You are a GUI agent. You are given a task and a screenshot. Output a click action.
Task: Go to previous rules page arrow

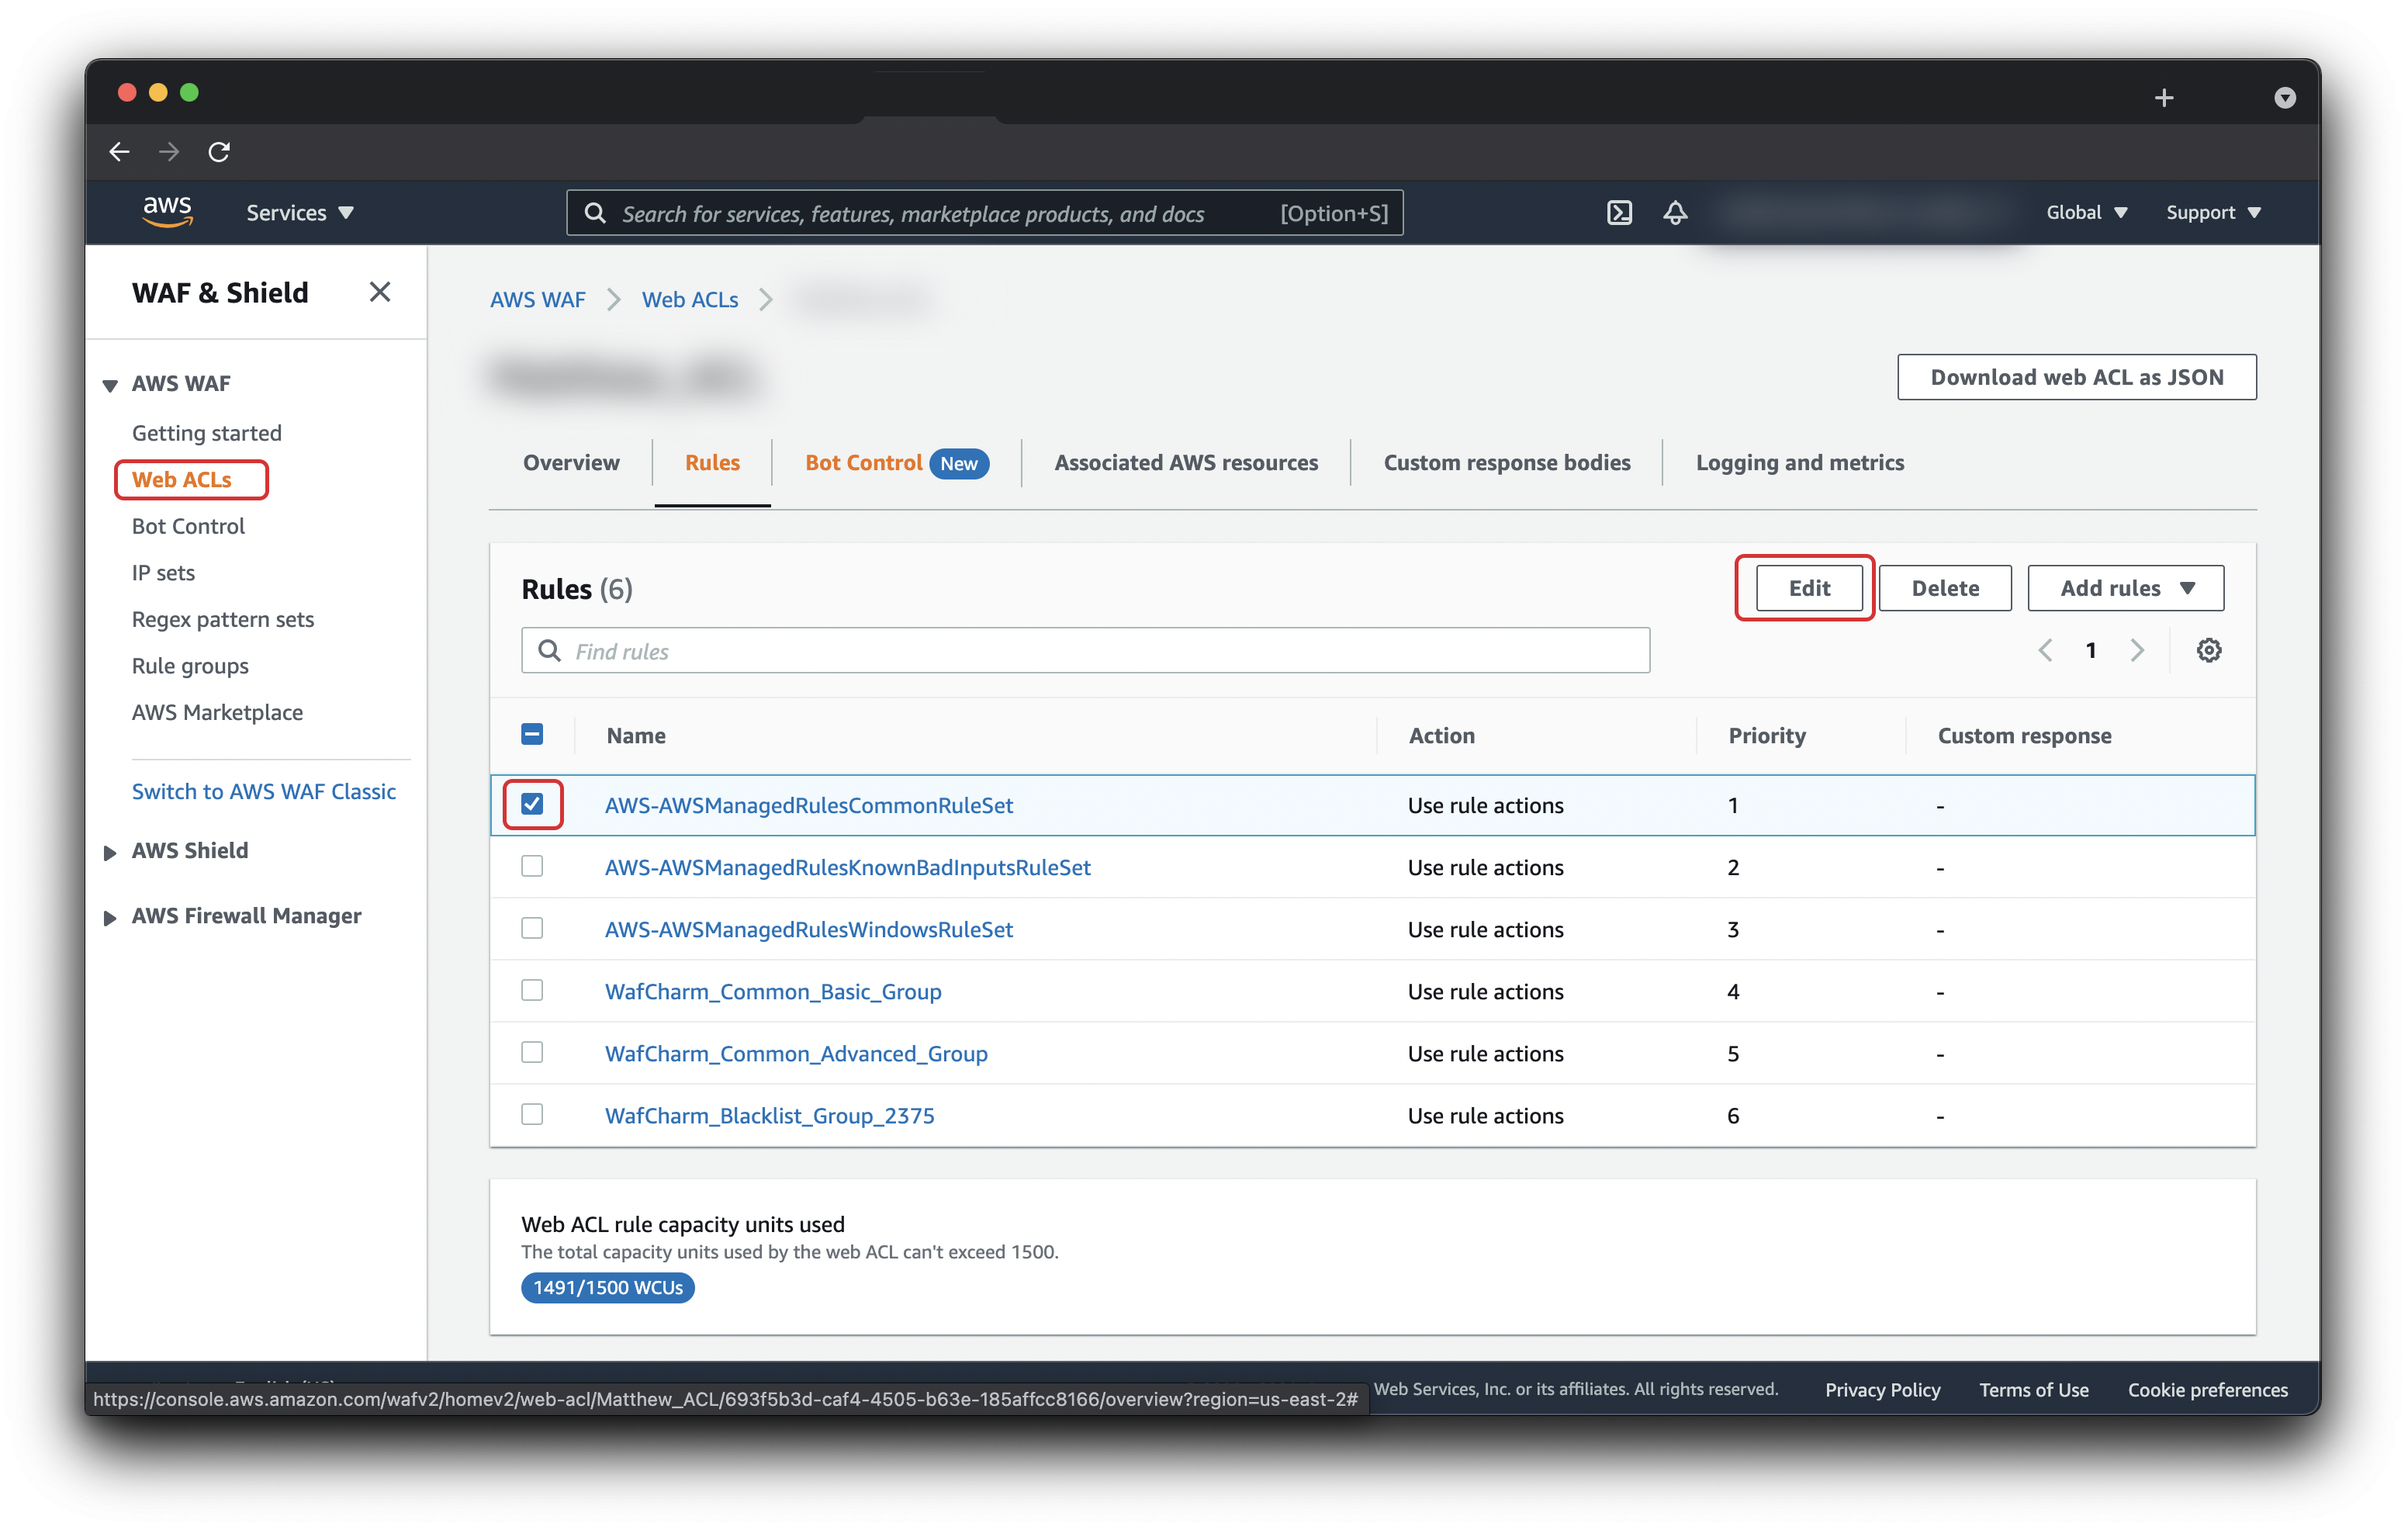(2045, 650)
